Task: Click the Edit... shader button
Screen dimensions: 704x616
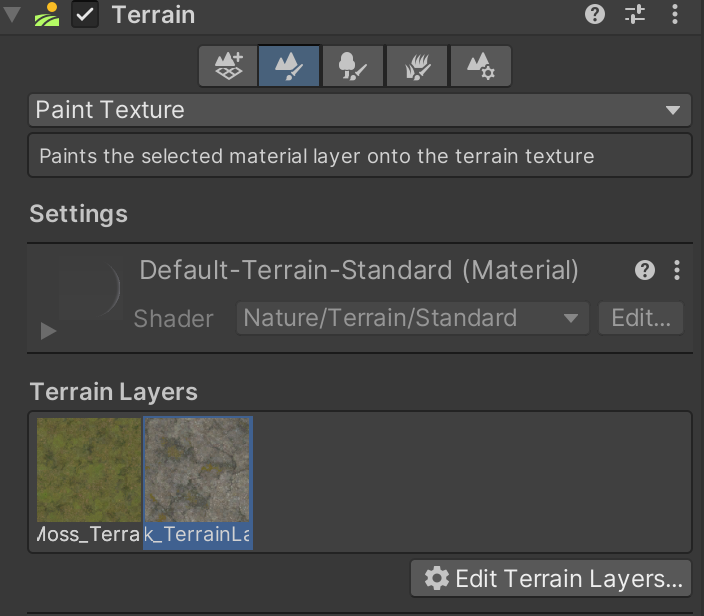Action: 640,318
